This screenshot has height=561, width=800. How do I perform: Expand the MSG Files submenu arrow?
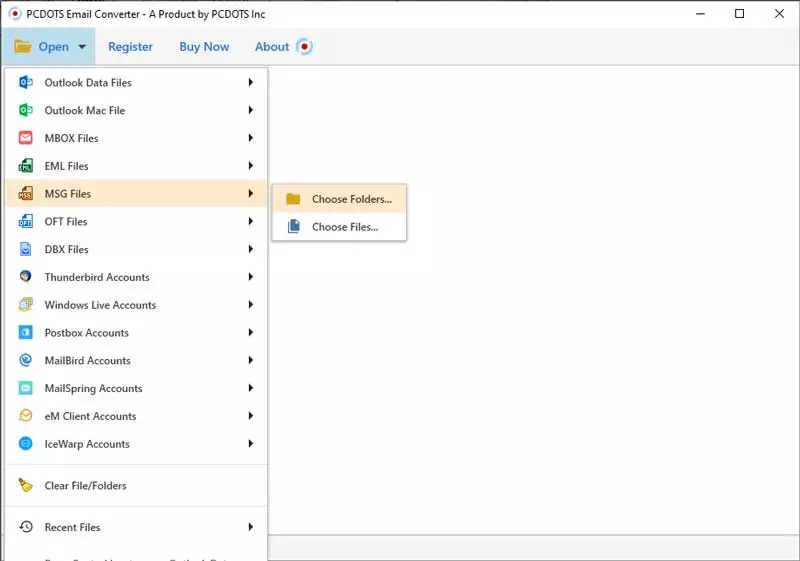click(251, 193)
